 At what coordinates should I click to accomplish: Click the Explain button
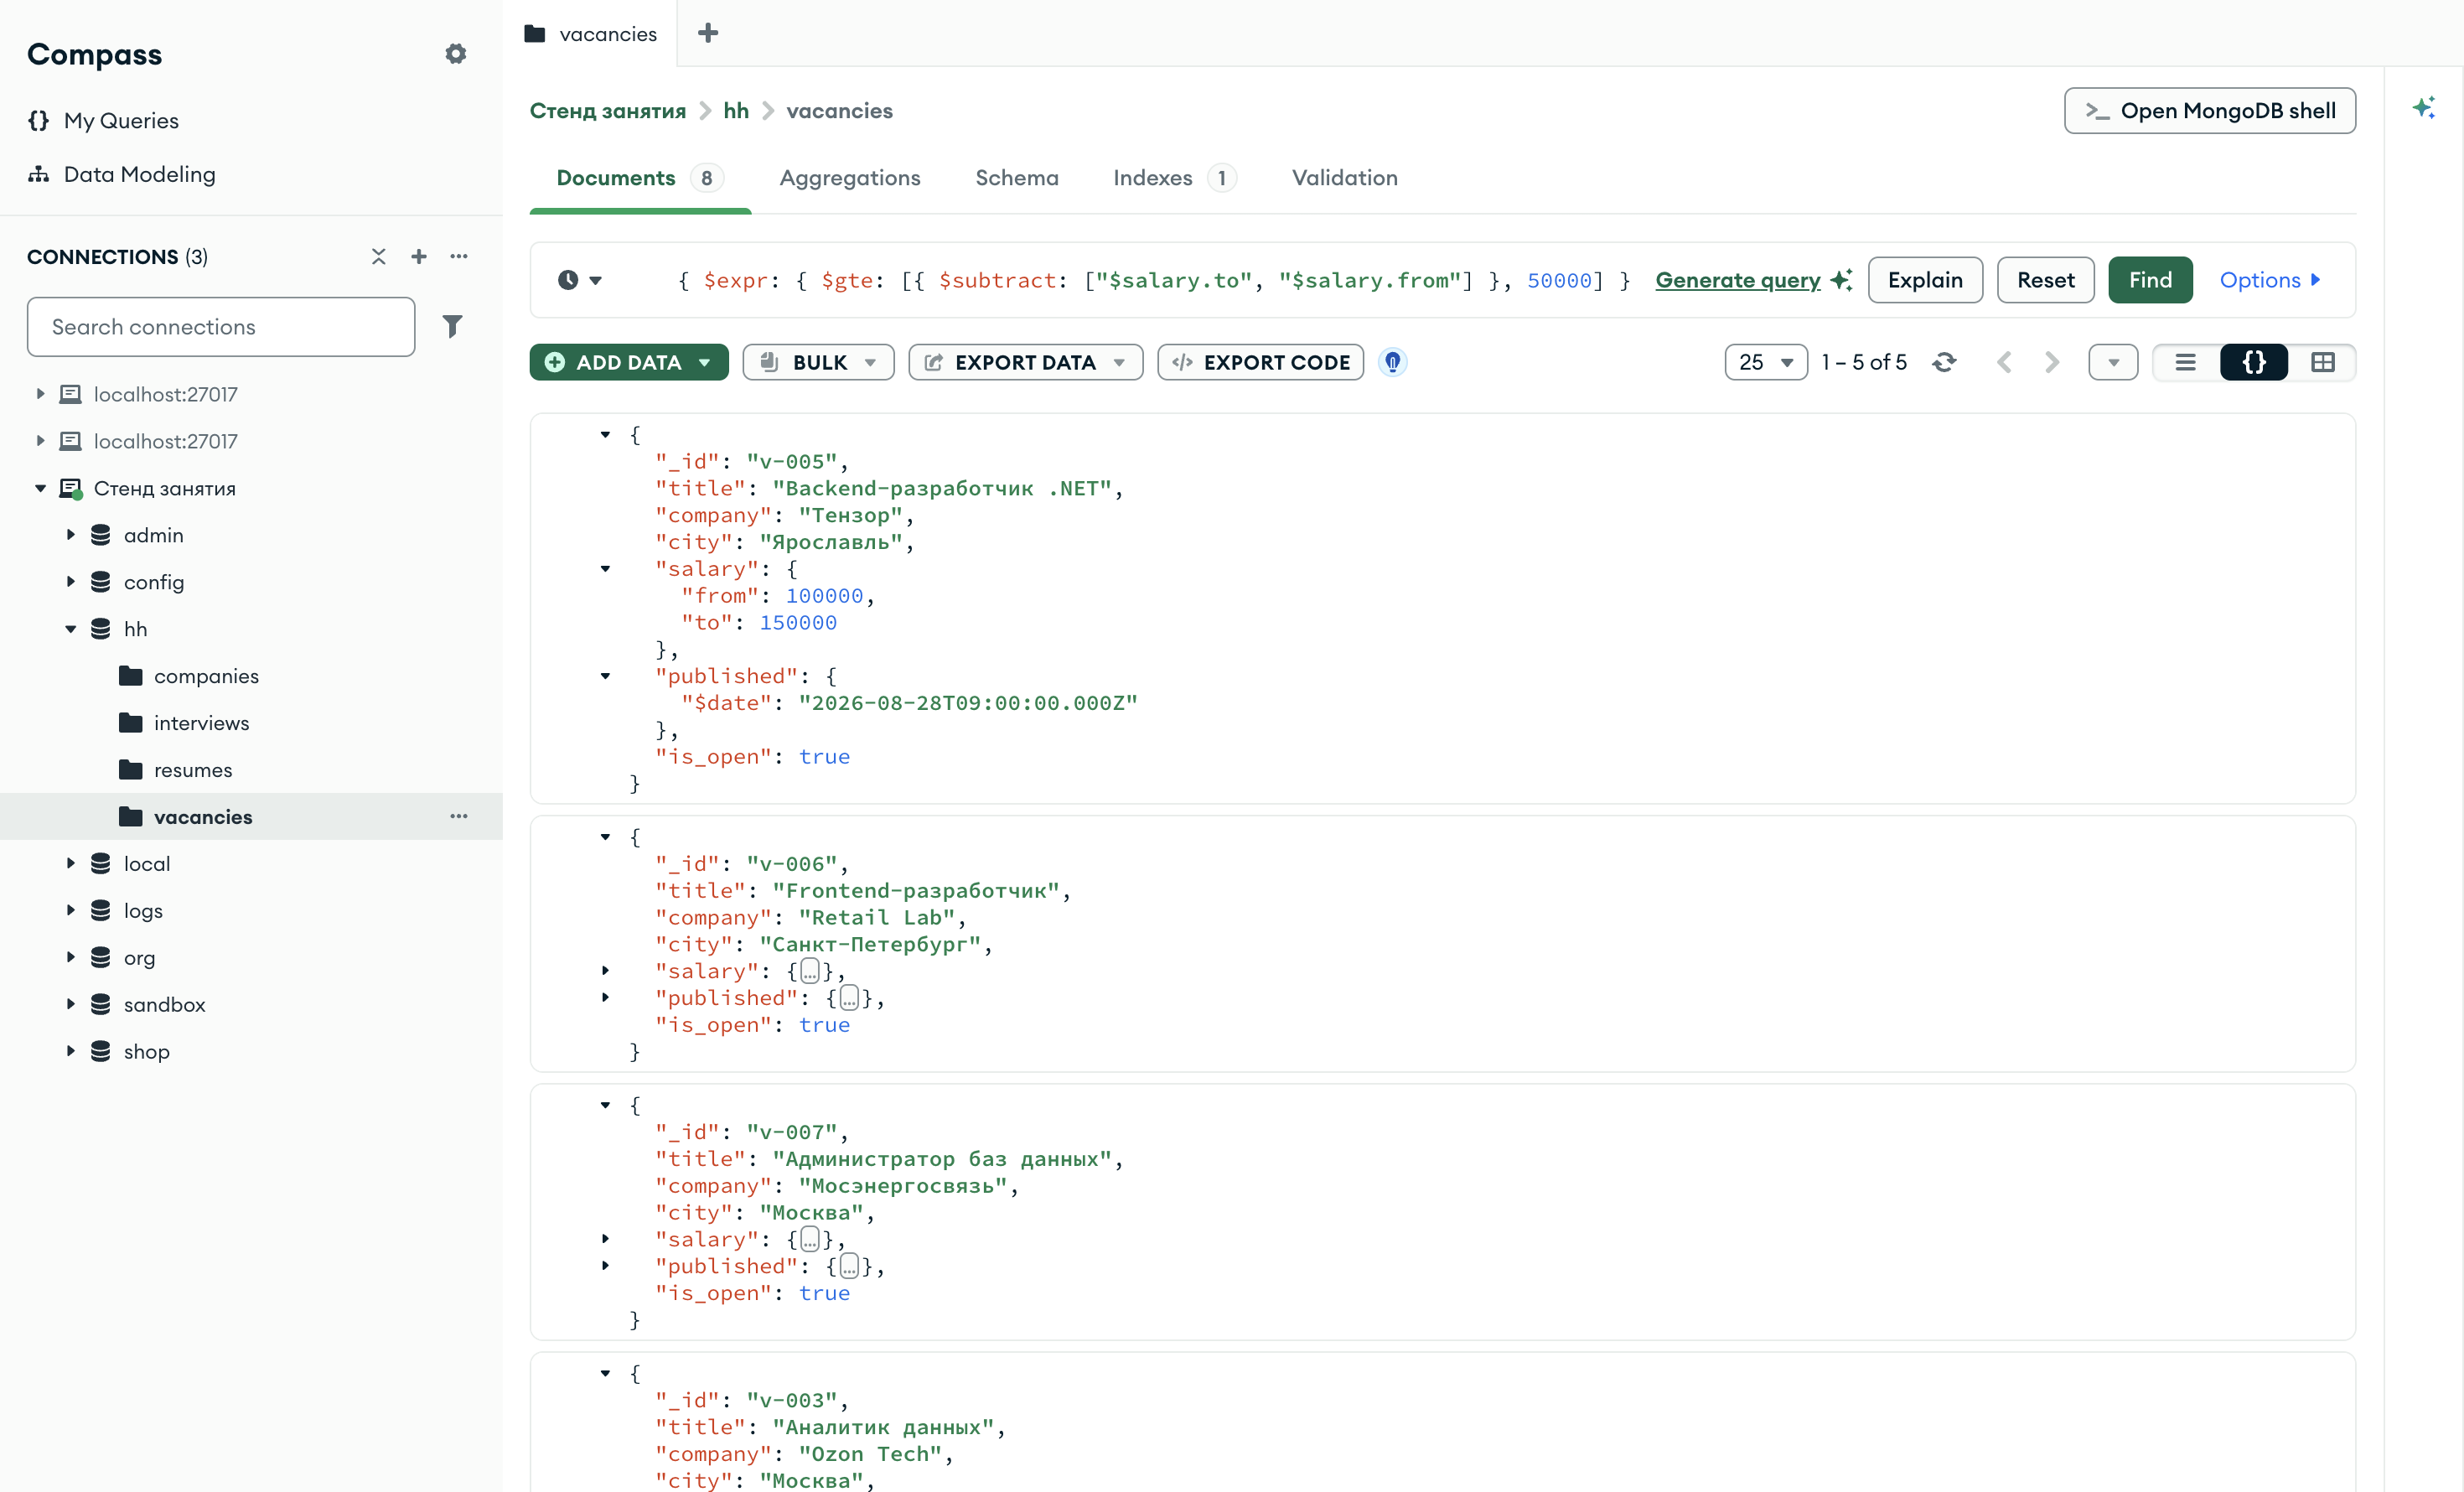click(x=1925, y=280)
